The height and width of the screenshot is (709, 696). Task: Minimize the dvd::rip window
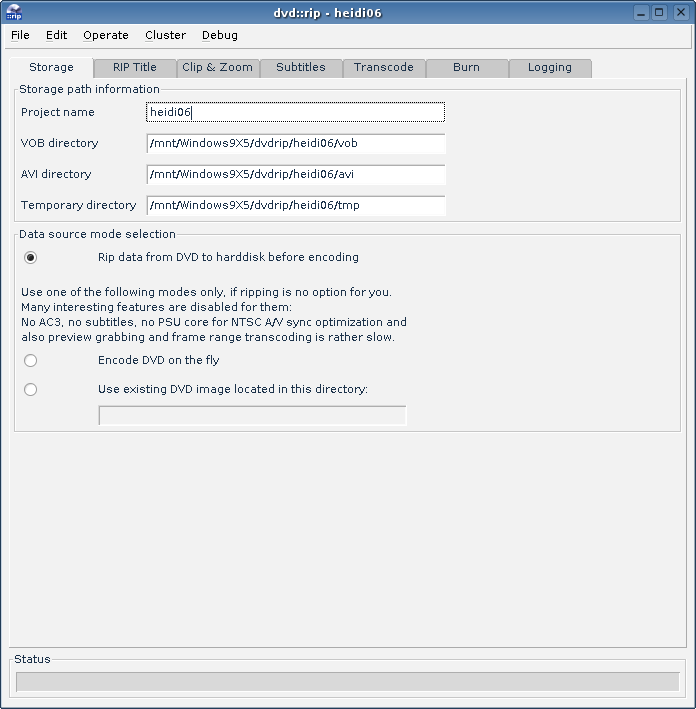click(x=641, y=12)
